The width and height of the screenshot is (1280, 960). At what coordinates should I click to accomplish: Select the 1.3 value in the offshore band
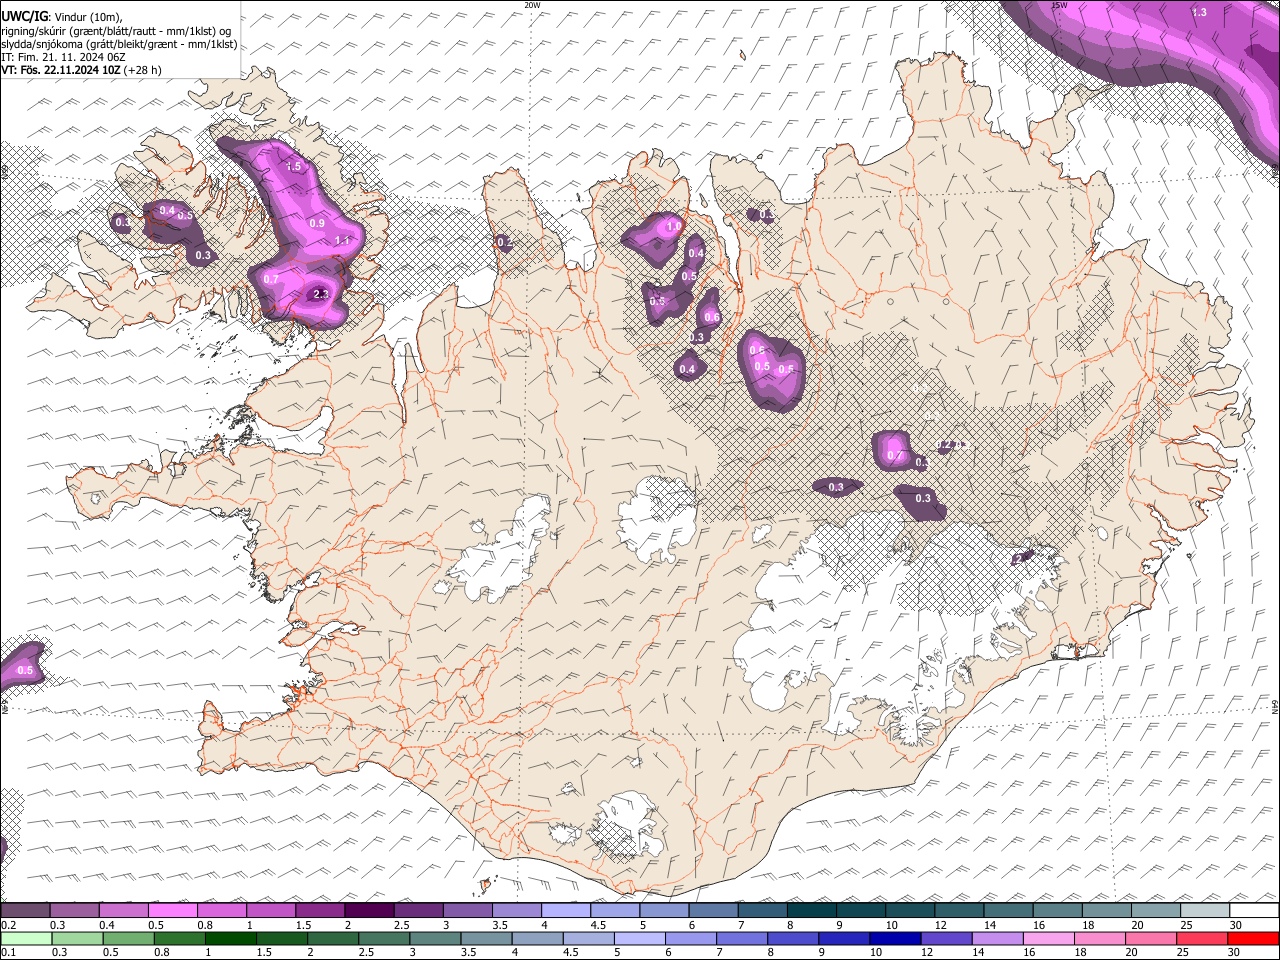click(1200, 12)
